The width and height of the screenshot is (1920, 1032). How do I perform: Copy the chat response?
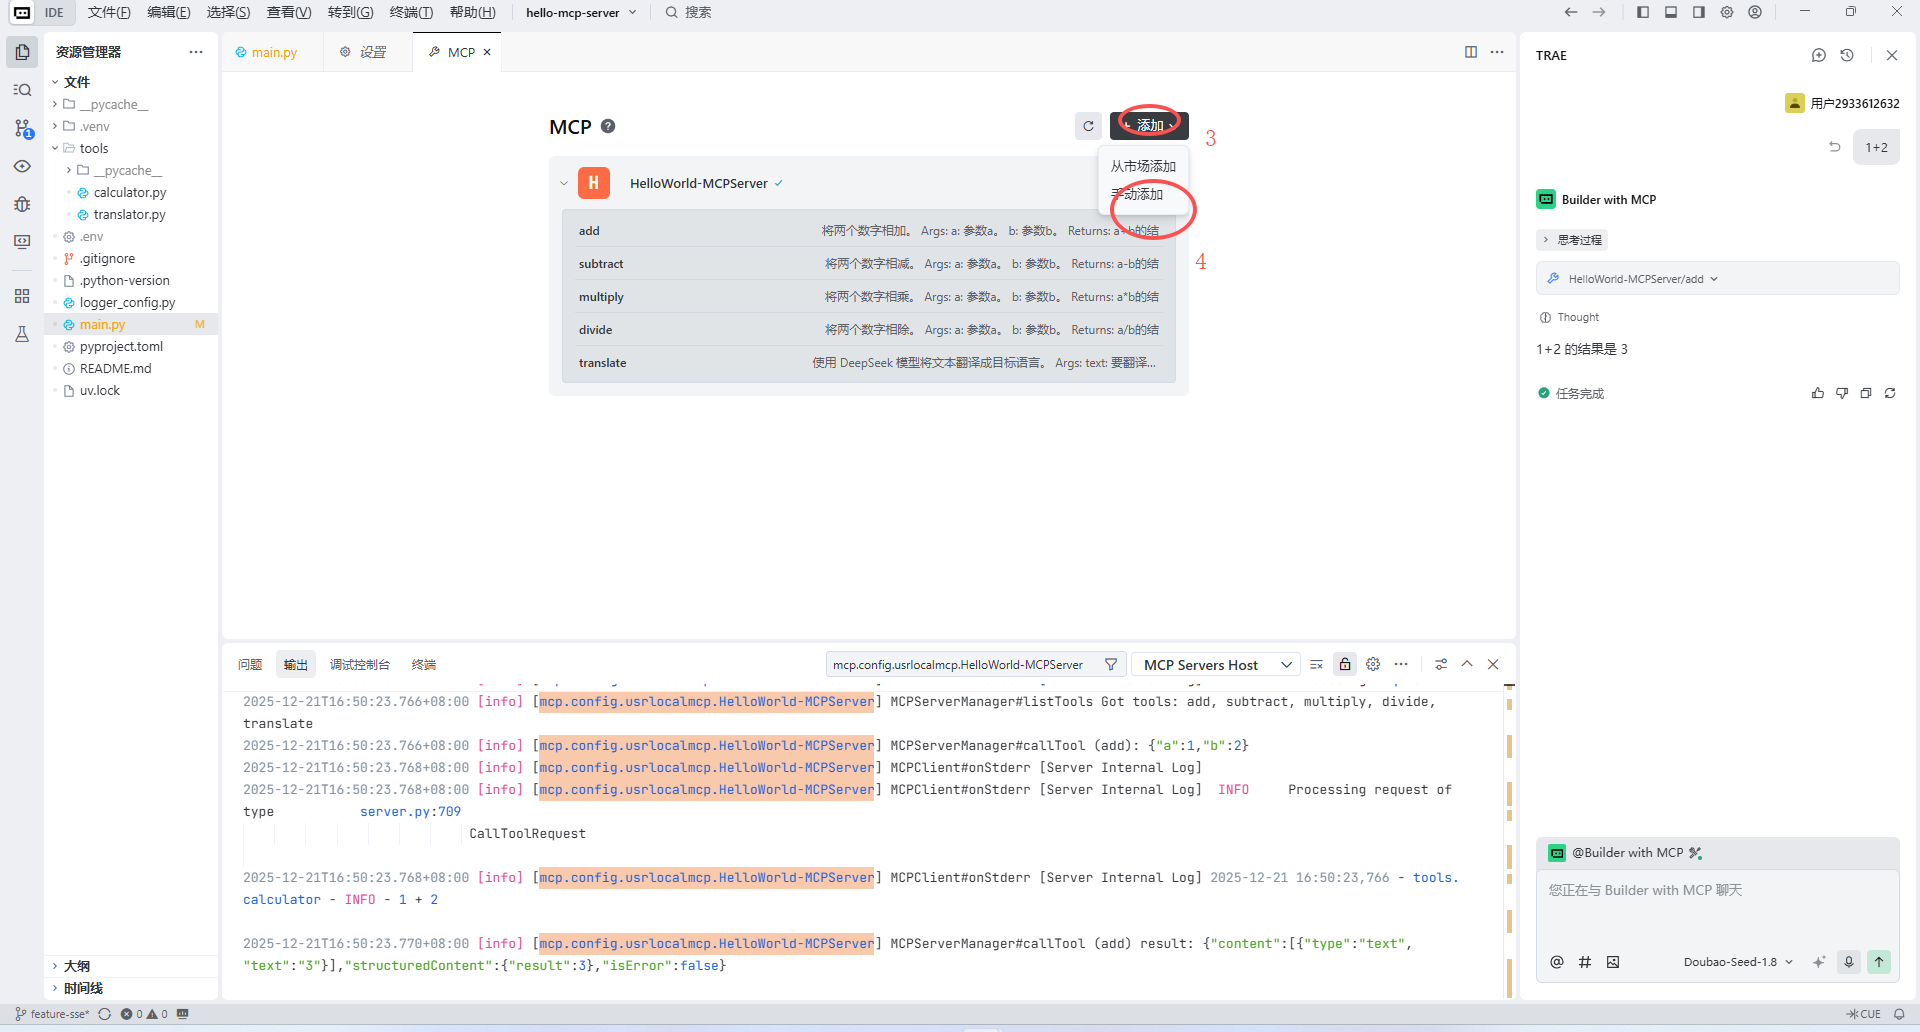click(x=1866, y=393)
